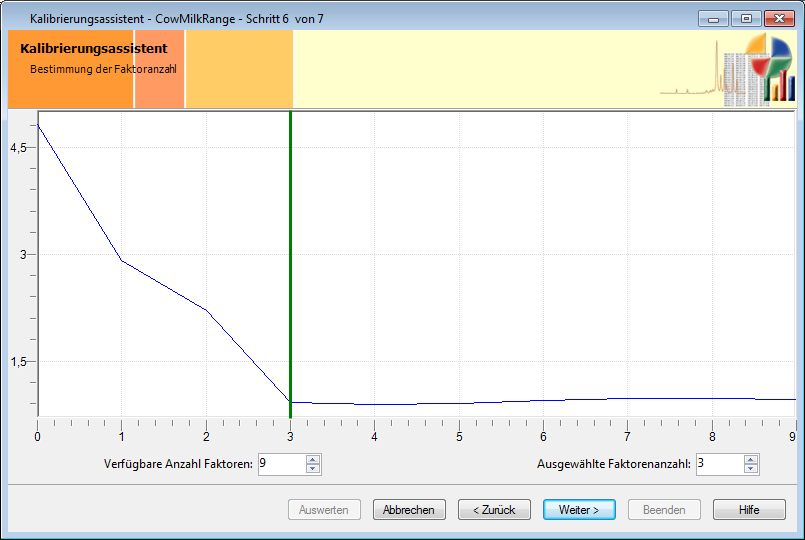The width and height of the screenshot is (805, 540).
Task: Focus the Verfügbare Anzahl Faktoren input field
Action: (280, 464)
